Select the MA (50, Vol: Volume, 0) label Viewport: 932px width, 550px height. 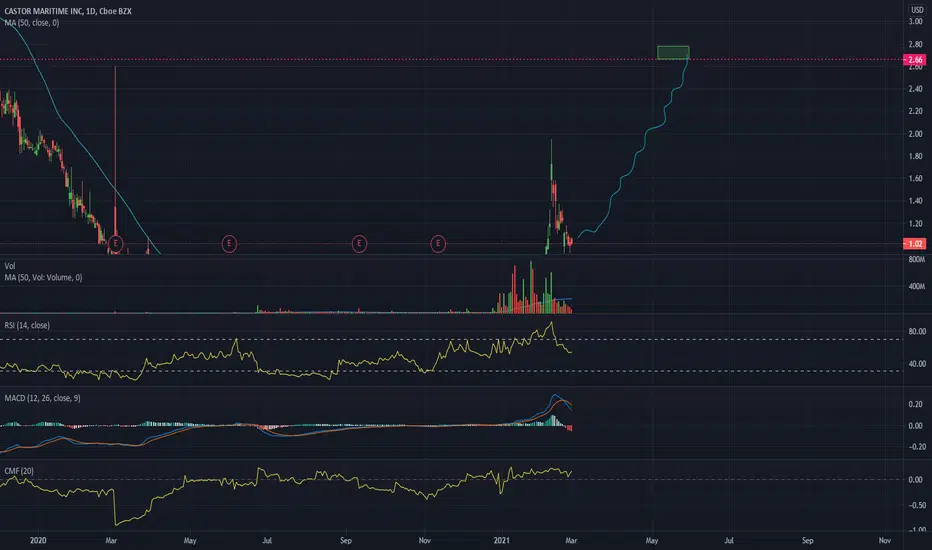[x=43, y=277]
